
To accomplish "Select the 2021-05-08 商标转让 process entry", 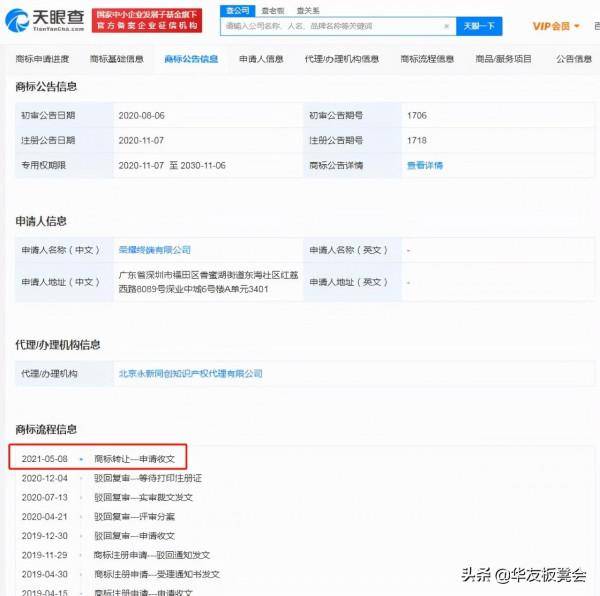I will [x=98, y=458].
